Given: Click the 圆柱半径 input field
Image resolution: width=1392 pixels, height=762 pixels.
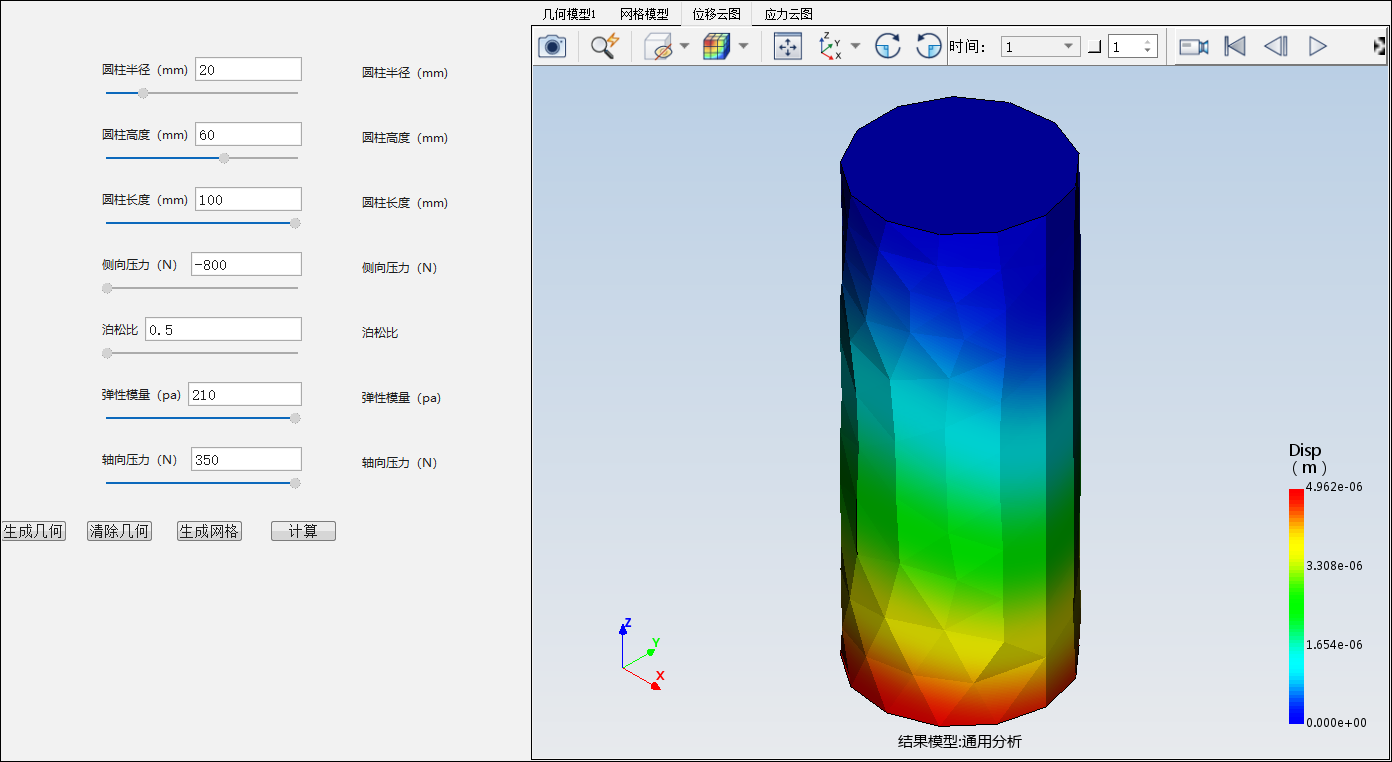Looking at the screenshot, I should 248,69.
